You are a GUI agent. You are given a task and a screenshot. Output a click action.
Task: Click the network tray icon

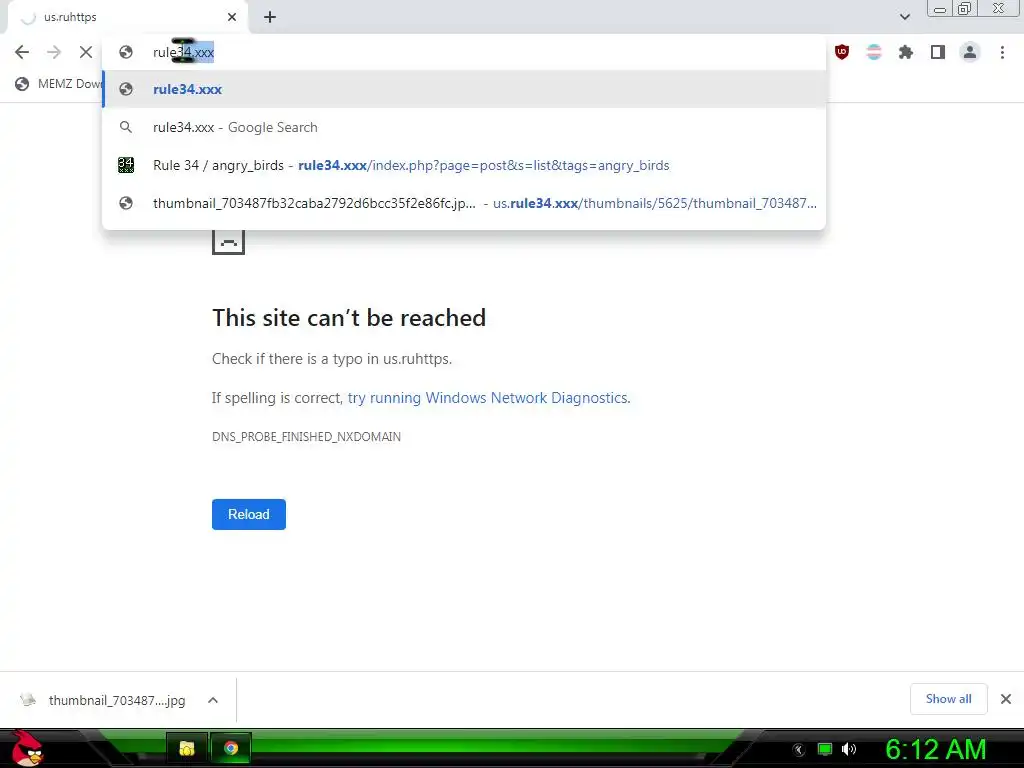pyautogui.click(x=825, y=749)
